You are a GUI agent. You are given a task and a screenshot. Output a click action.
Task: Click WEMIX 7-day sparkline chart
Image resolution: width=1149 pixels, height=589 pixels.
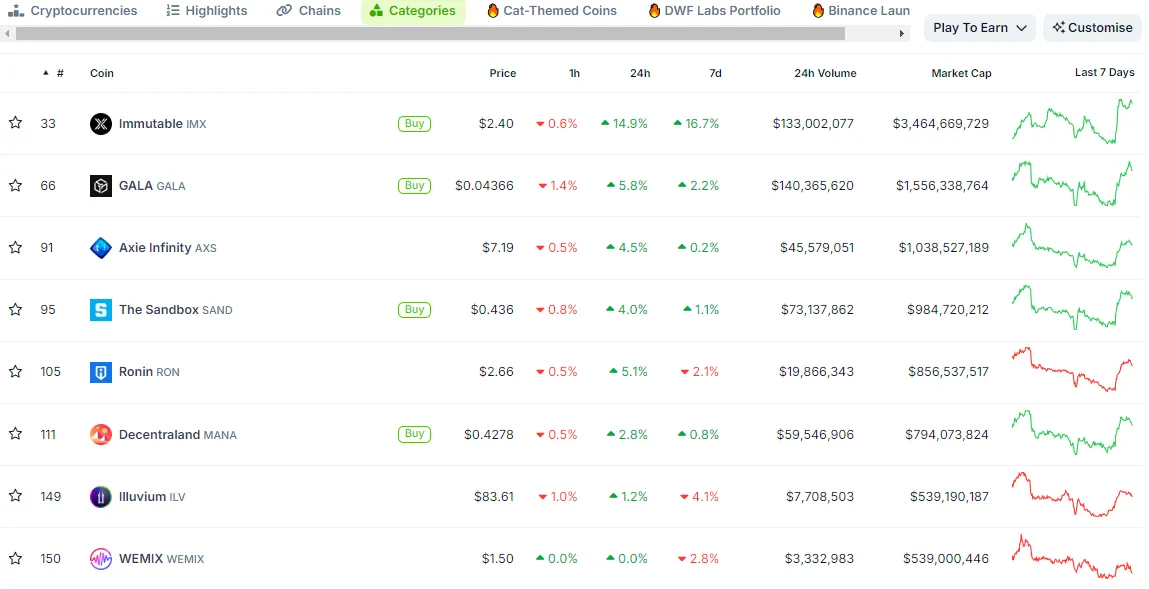click(x=1073, y=557)
